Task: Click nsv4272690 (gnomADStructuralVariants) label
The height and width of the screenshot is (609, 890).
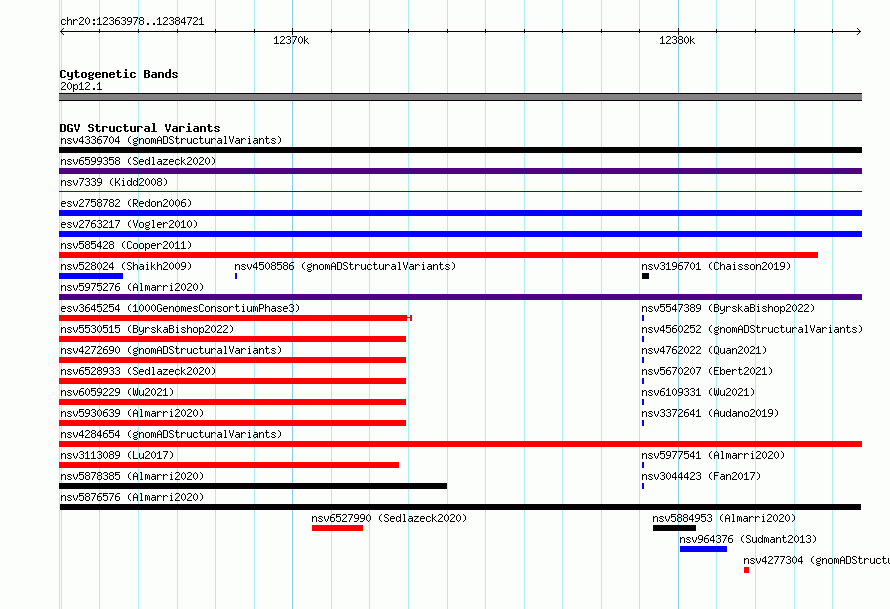Action: 171,350
